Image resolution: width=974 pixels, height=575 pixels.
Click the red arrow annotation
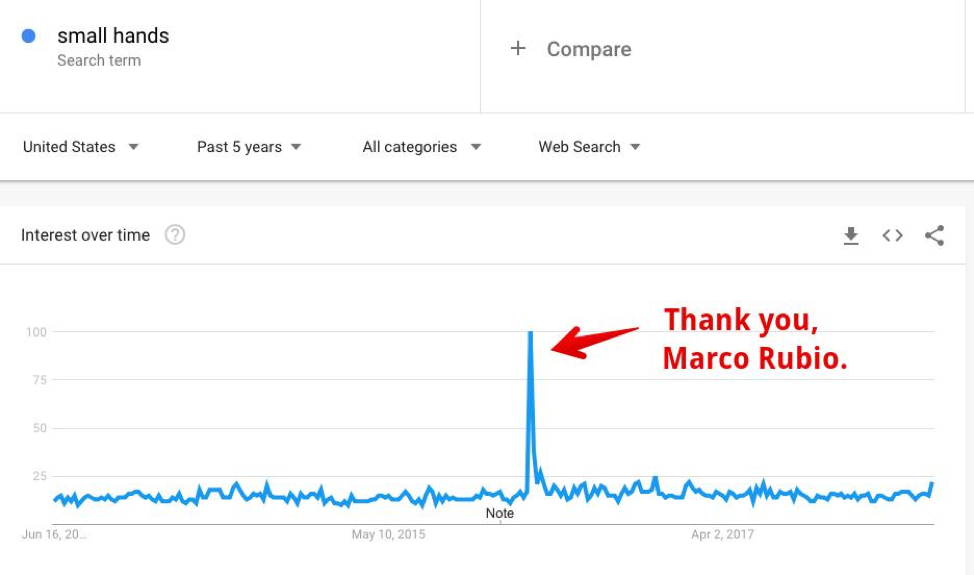(x=593, y=340)
